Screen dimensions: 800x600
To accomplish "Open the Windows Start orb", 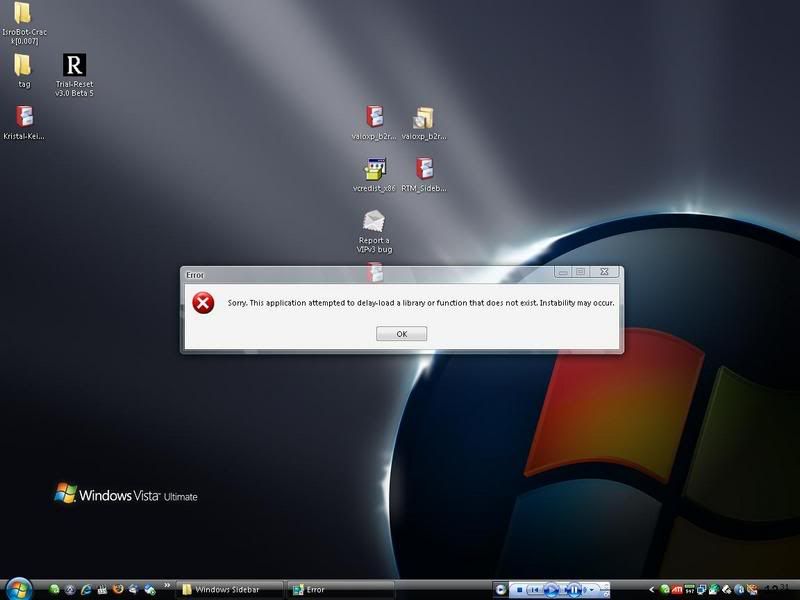I will click(17, 589).
